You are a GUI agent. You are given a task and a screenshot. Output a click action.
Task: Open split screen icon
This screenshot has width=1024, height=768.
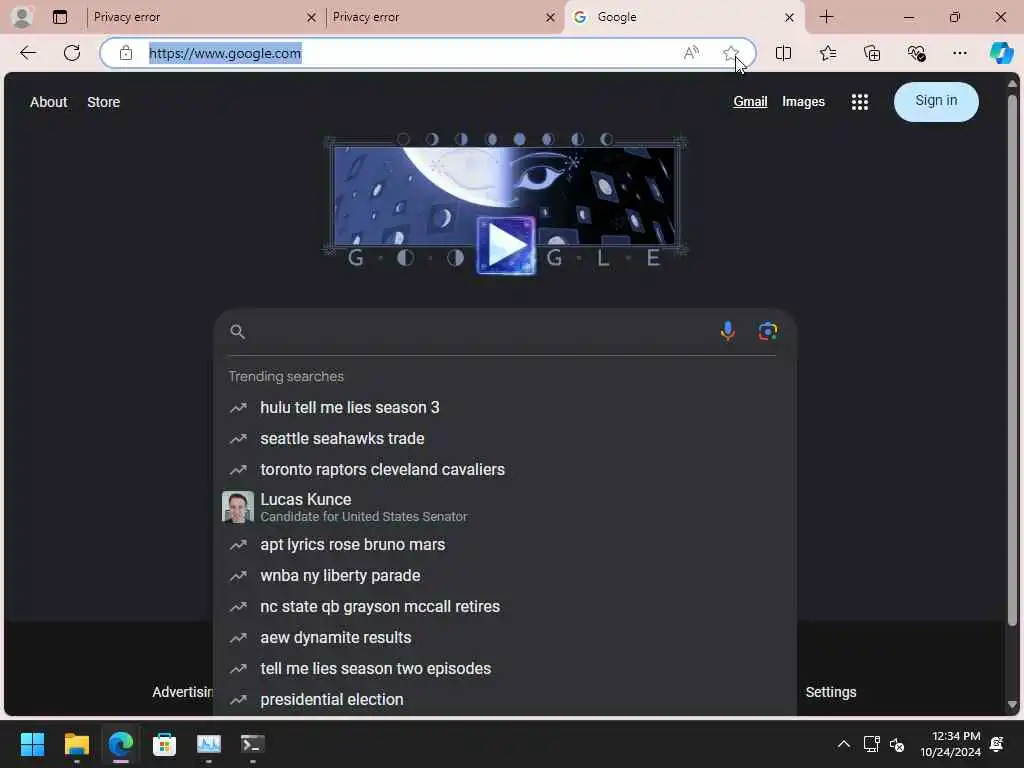coord(783,53)
